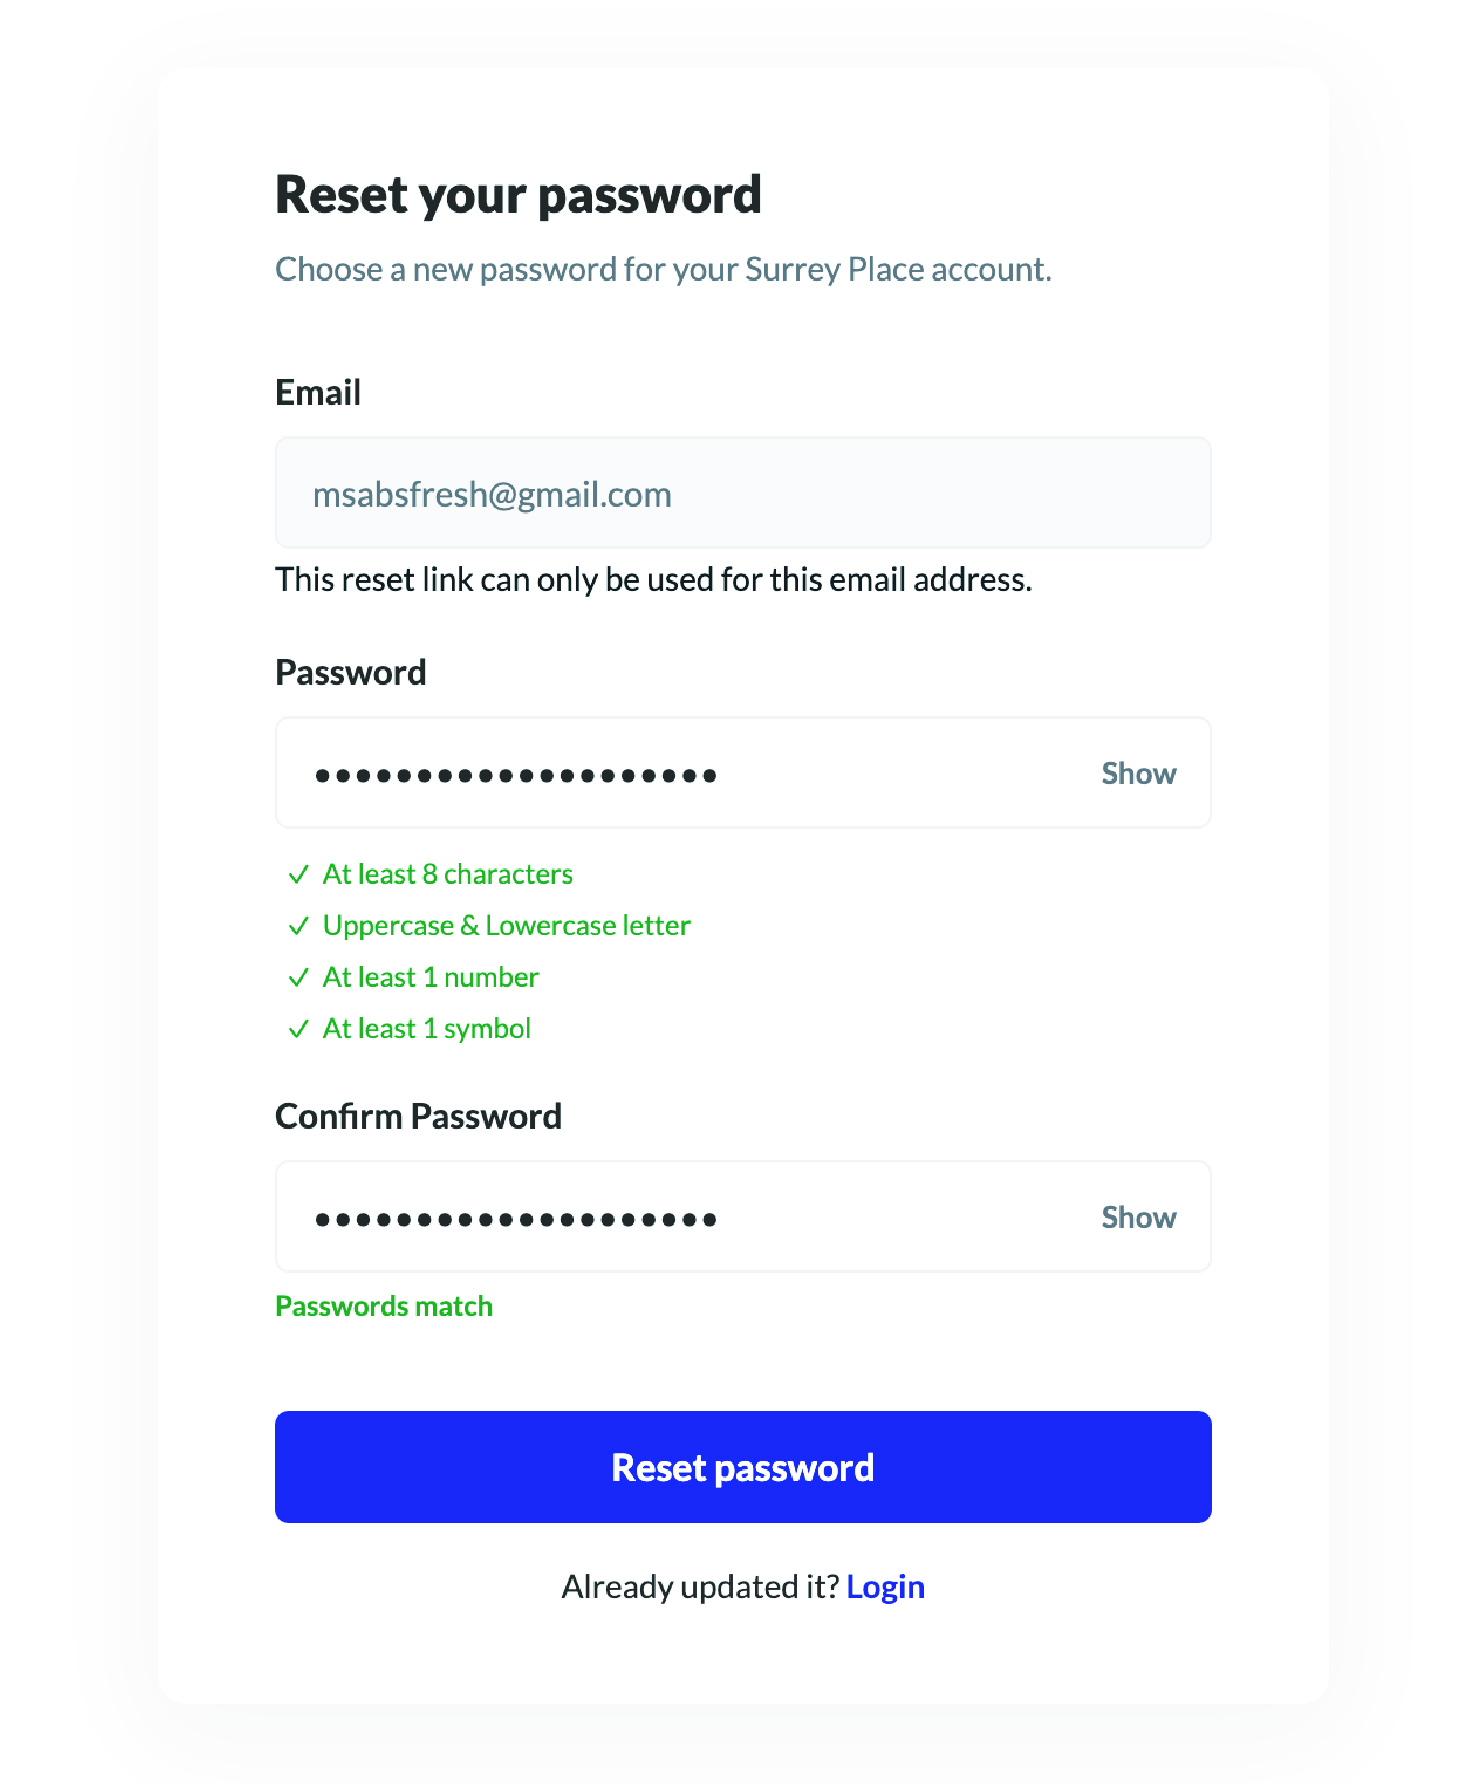This screenshot has width=1472, height=1787.
Task: Show the Confirm Password field contents
Action: (1138, 1217)
